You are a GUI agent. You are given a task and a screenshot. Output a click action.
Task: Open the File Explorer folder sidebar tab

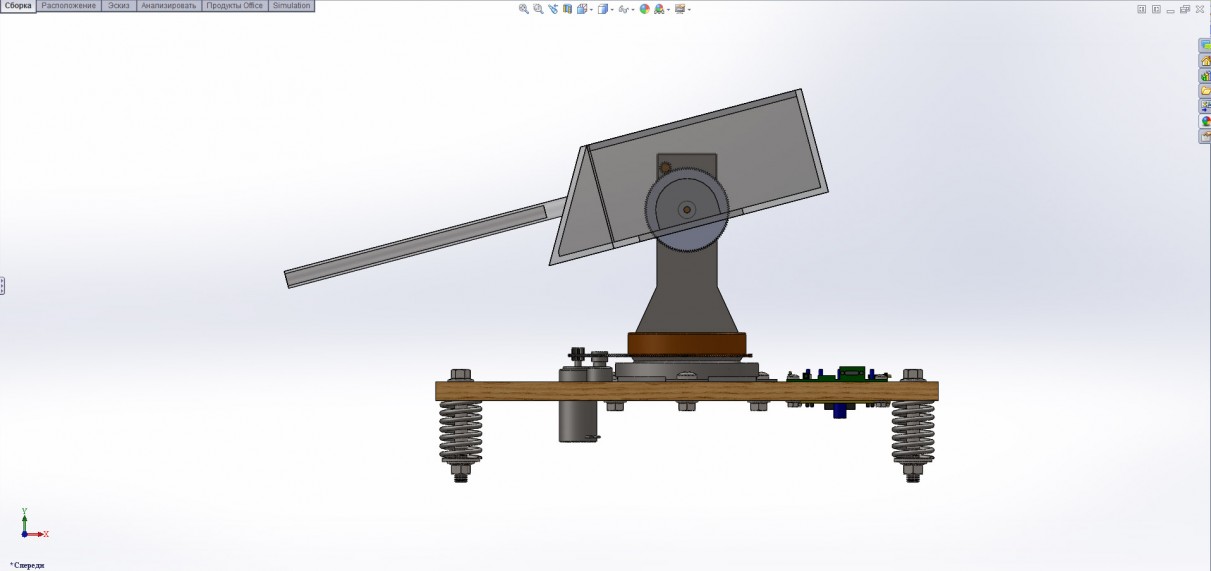point(1205,91)
